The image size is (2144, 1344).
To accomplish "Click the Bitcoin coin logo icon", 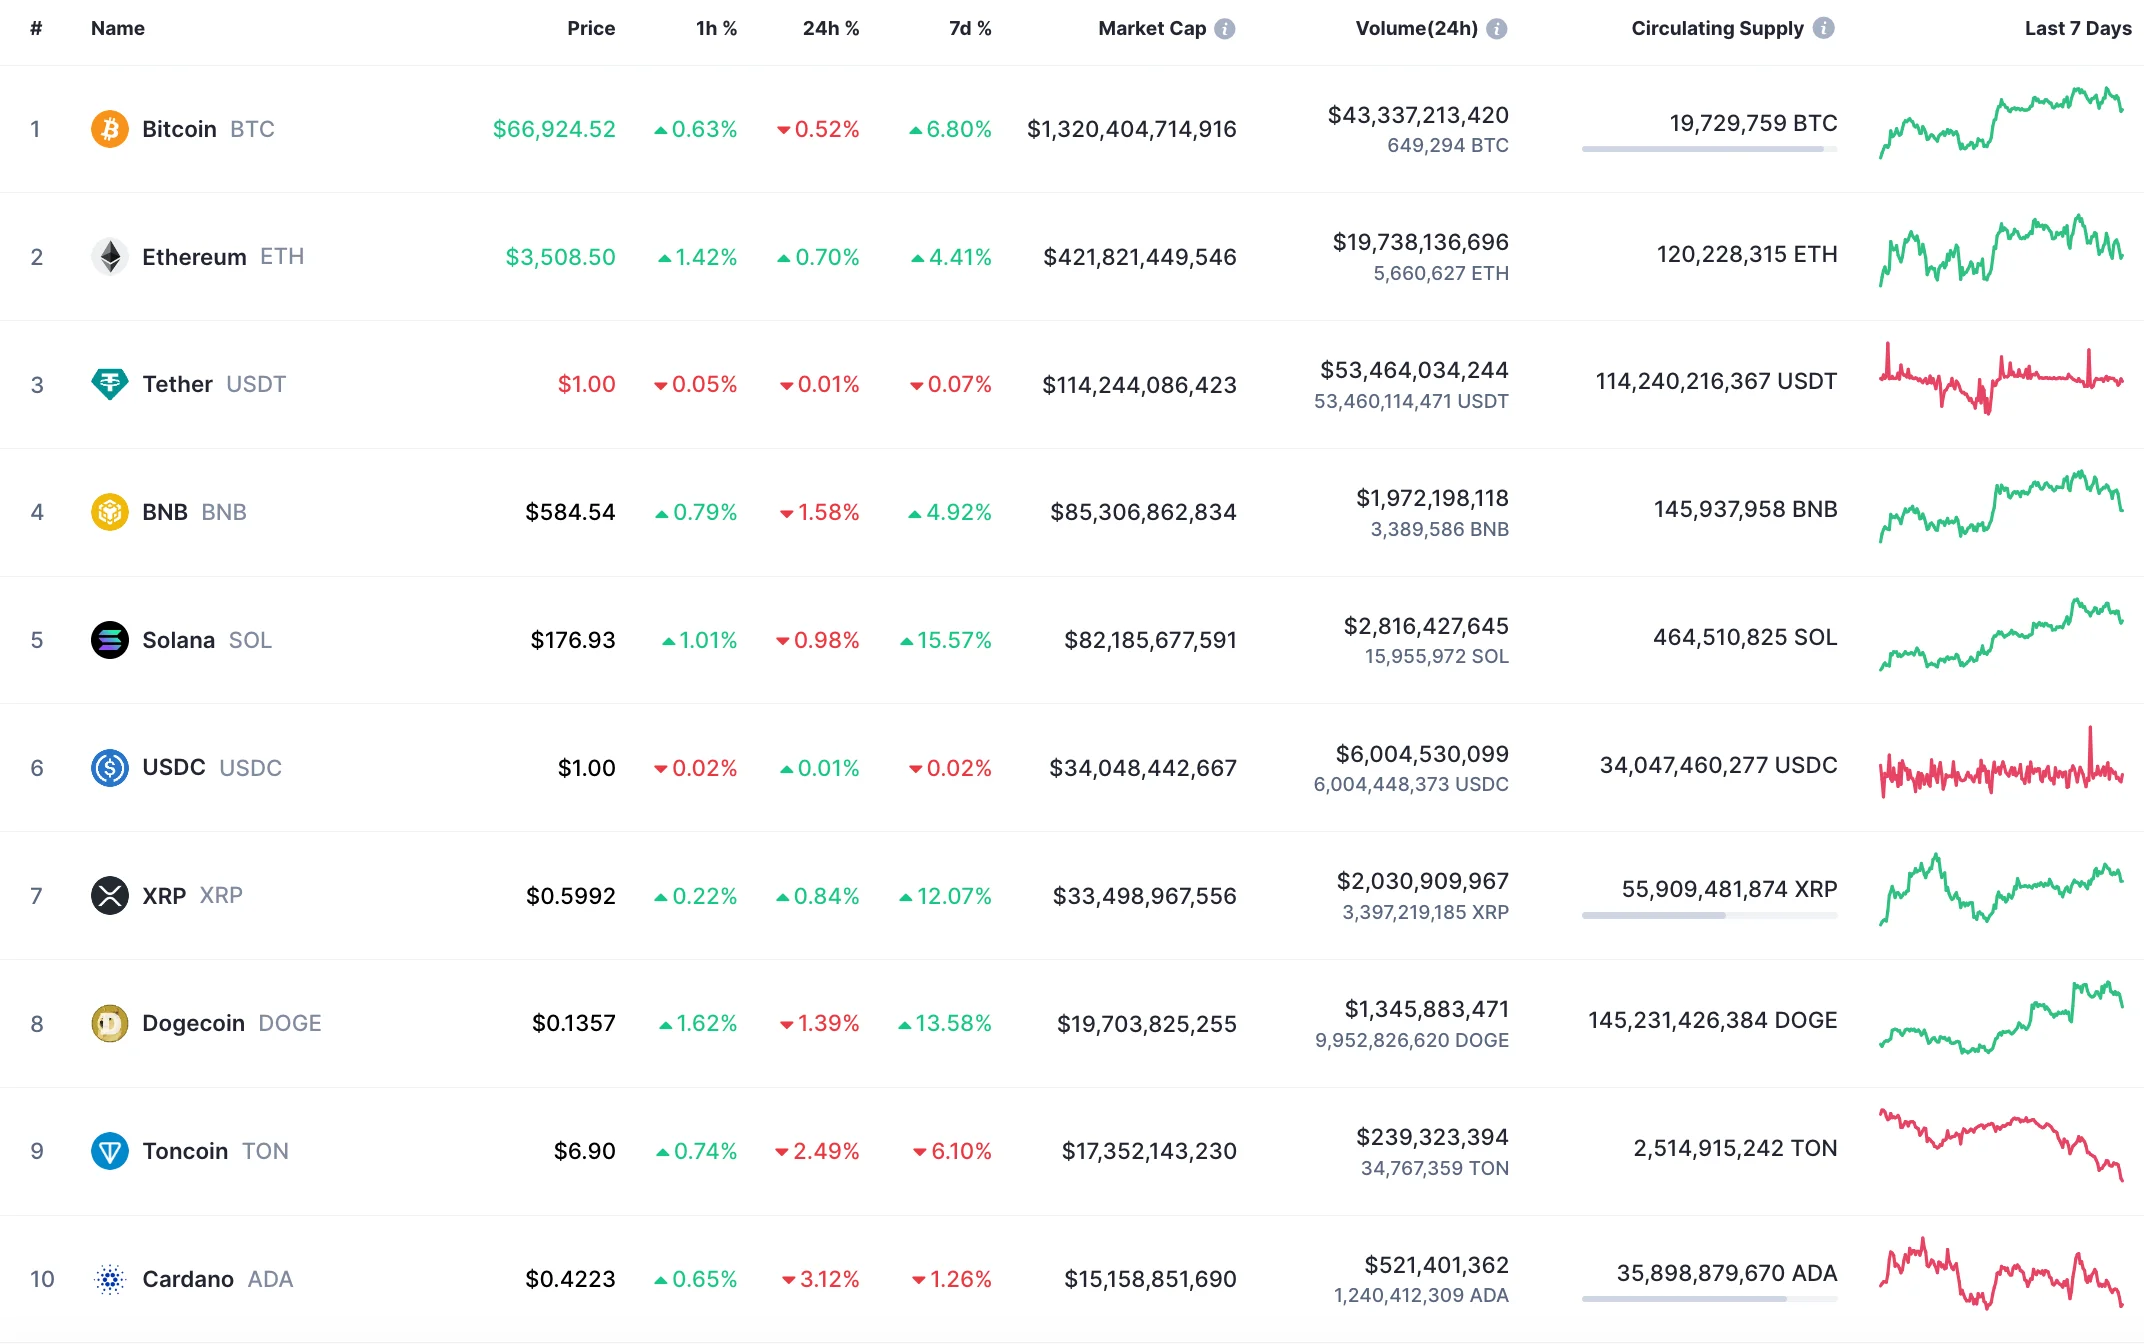I will click(x=109, y=129).
